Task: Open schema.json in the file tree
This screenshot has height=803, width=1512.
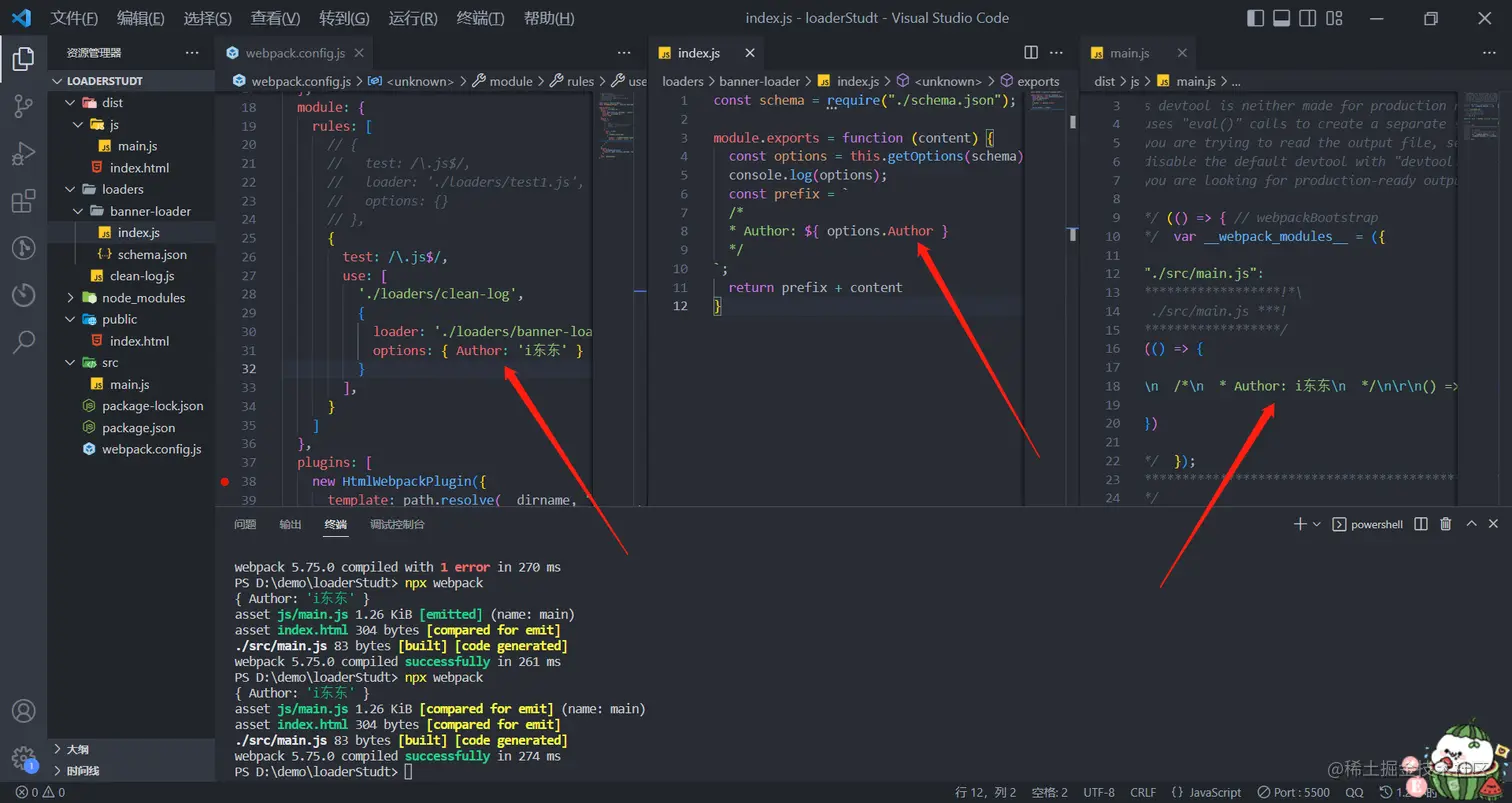Action: [x=131, y=254]
